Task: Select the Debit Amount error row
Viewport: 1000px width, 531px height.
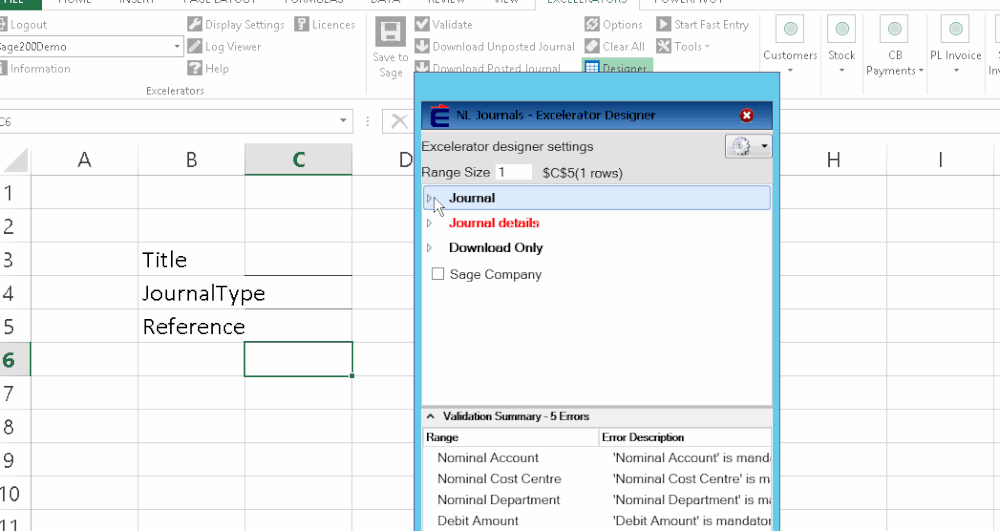Action: click(x=598, y=521)
